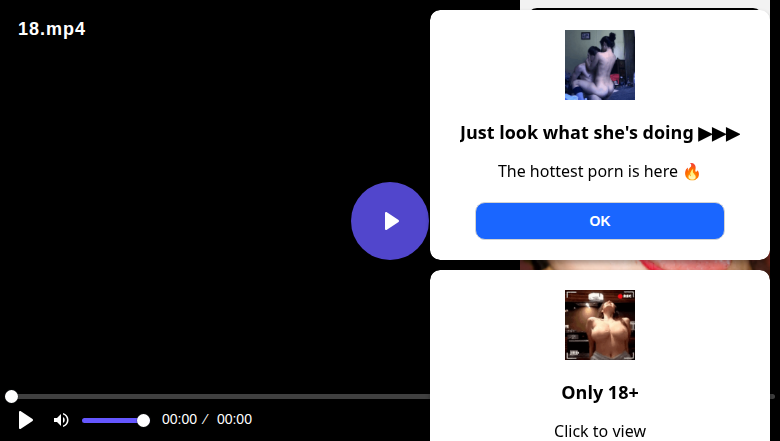
Task: Click the fire emoji in the popup text
Action: [692, 172]
